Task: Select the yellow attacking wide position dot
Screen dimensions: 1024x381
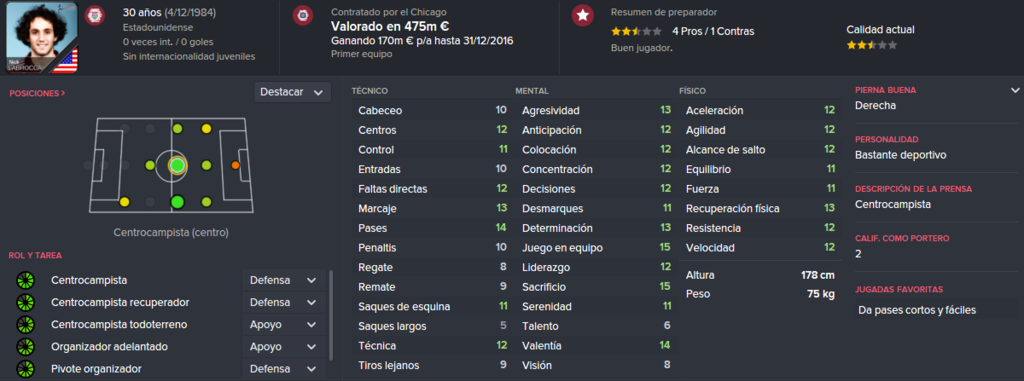Action: coord(206,129)
